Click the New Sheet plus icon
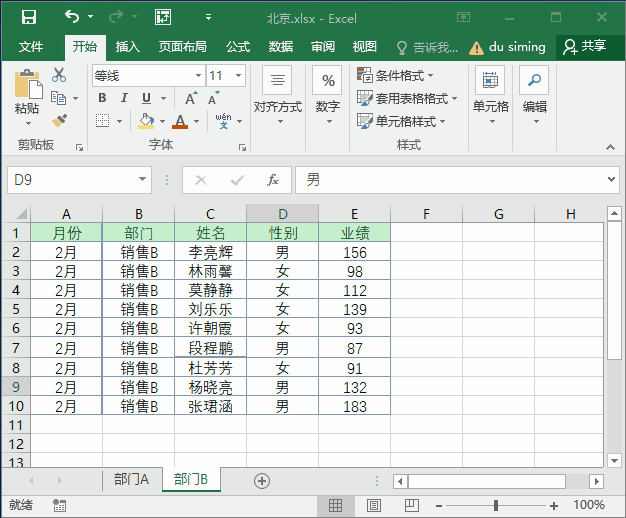 pos(262,481)
